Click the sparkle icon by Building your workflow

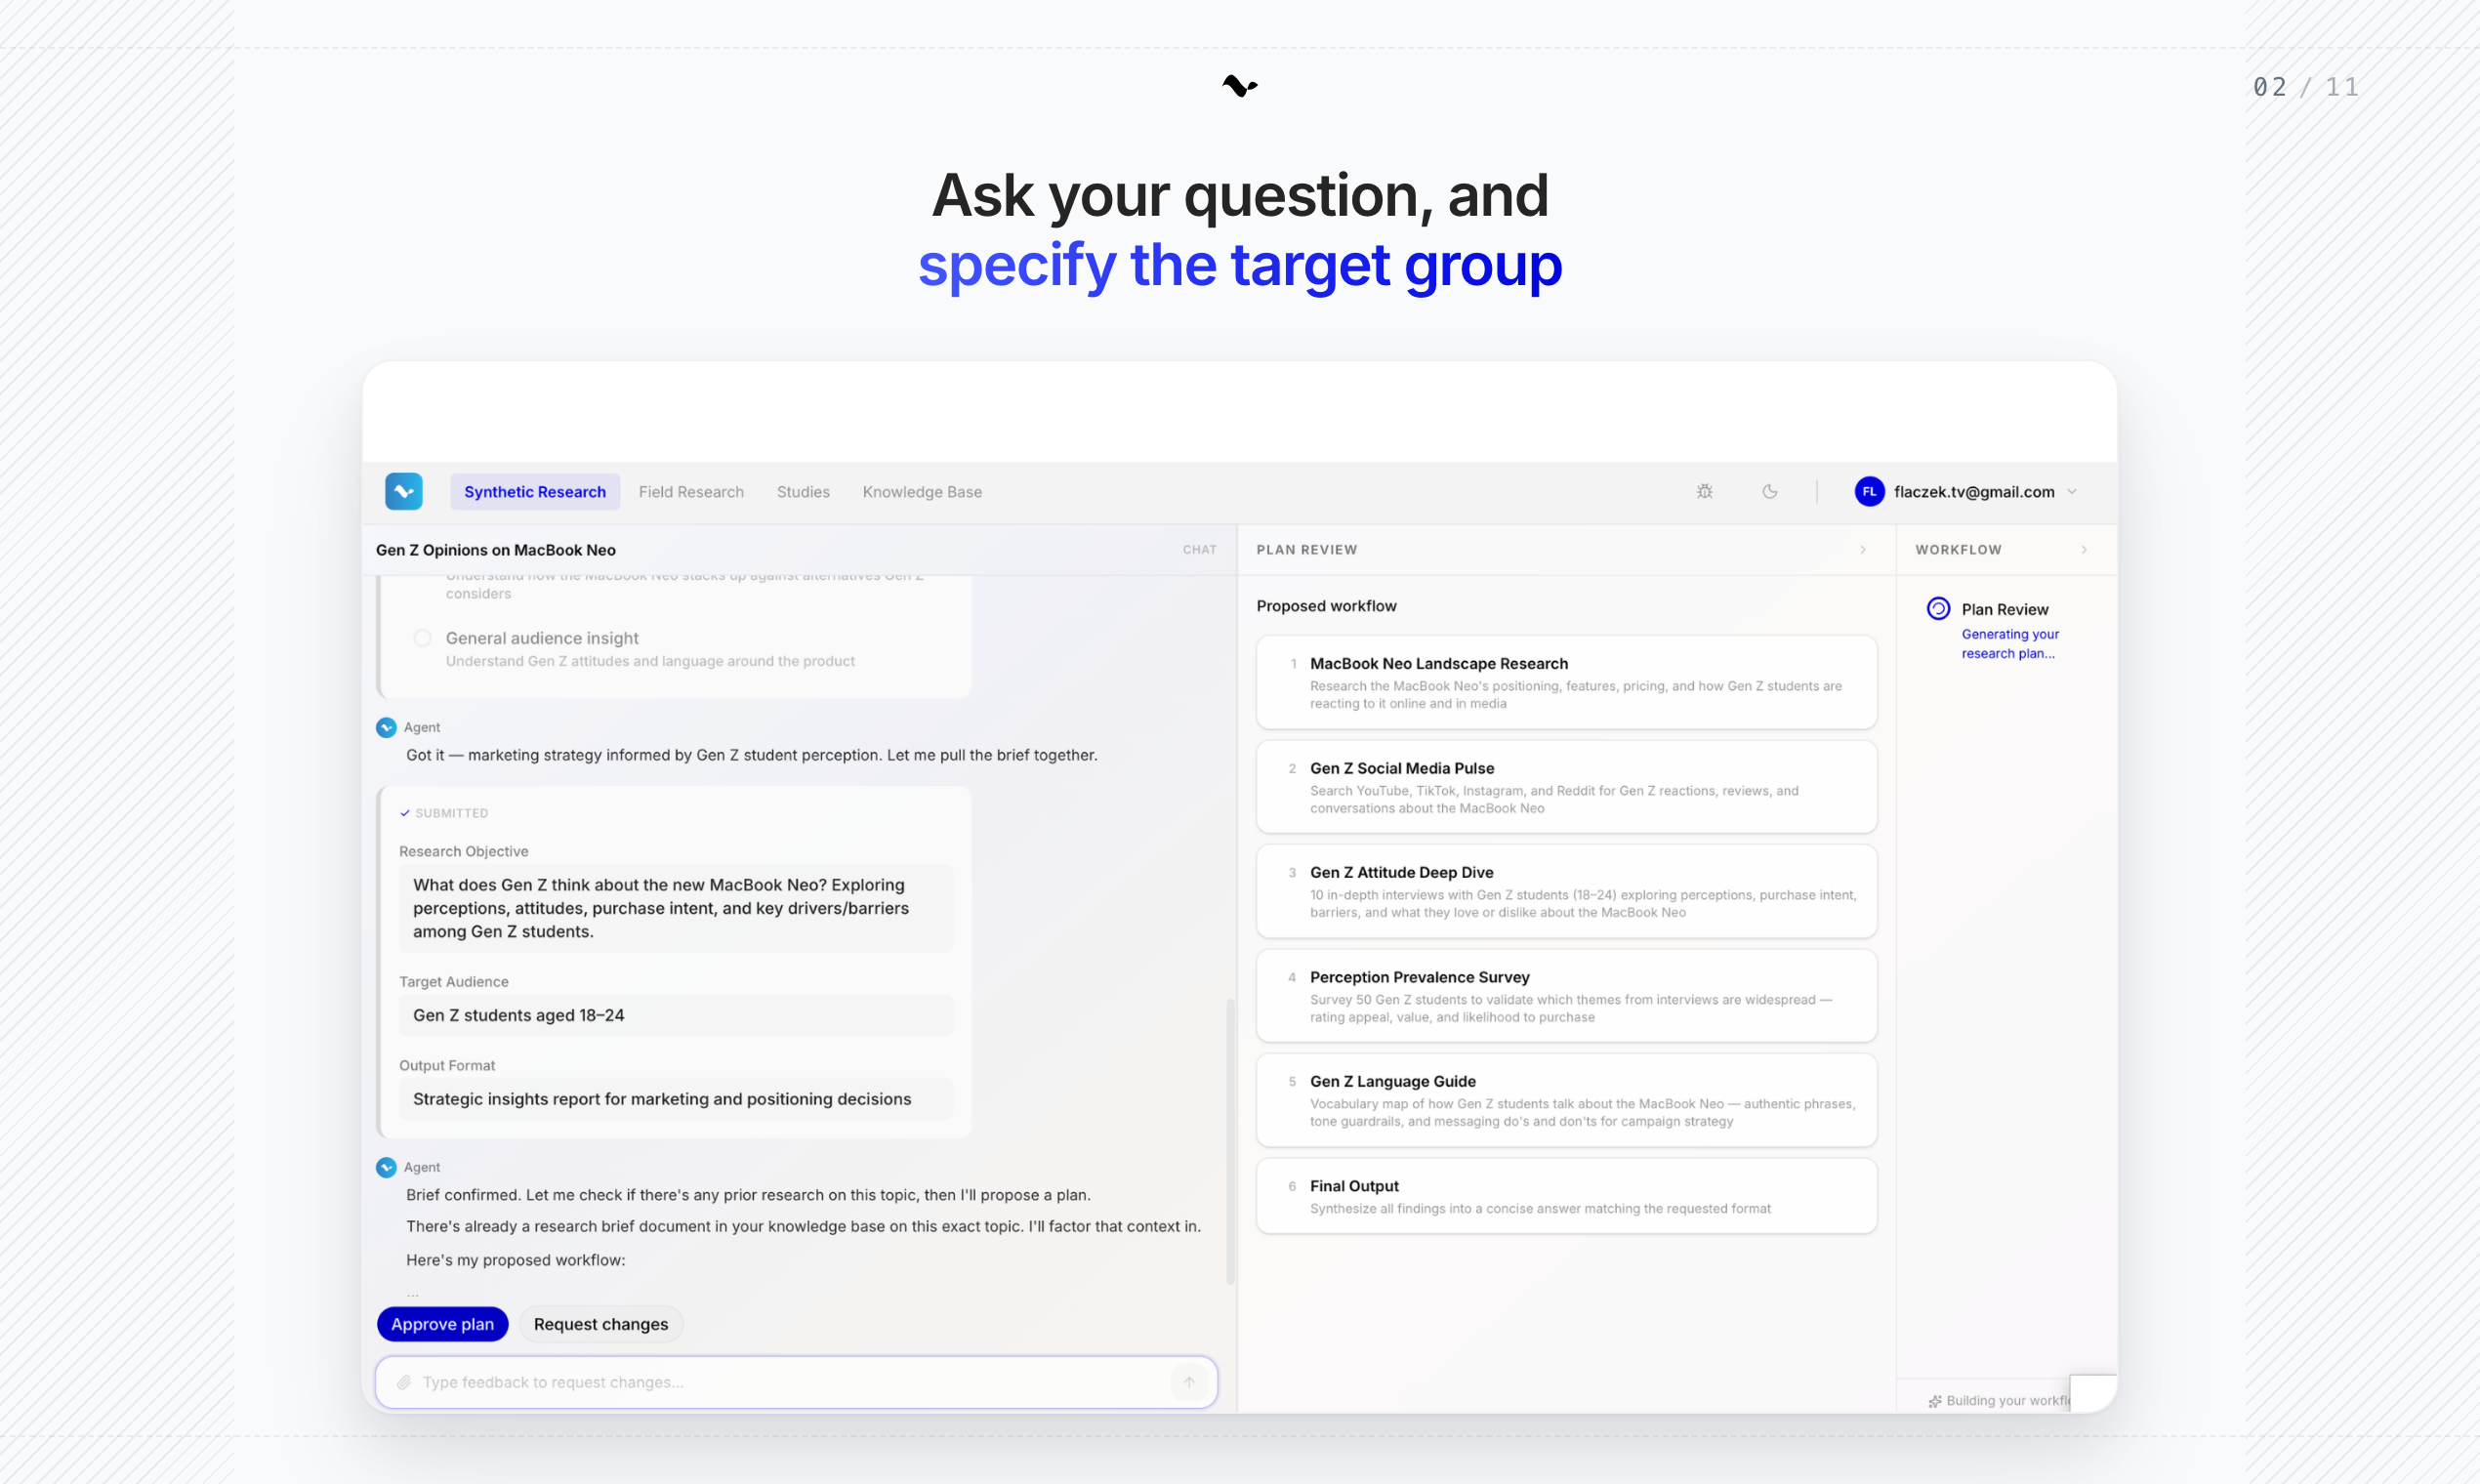click(1934, 1401)
